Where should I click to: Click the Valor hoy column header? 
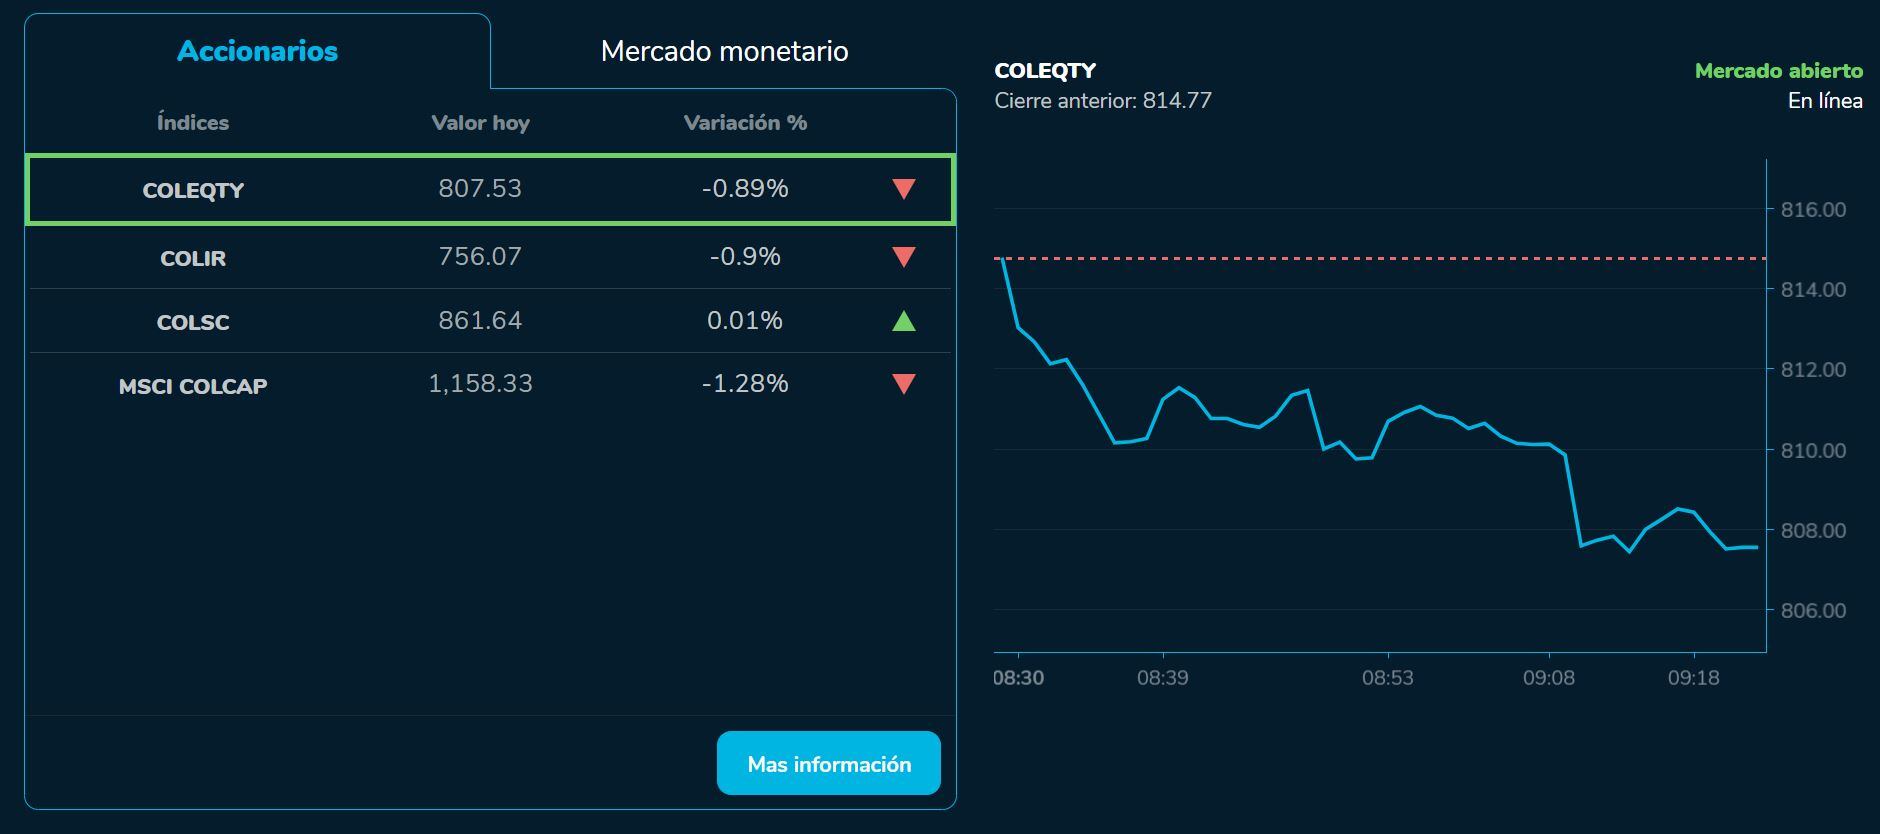(480, 123)
